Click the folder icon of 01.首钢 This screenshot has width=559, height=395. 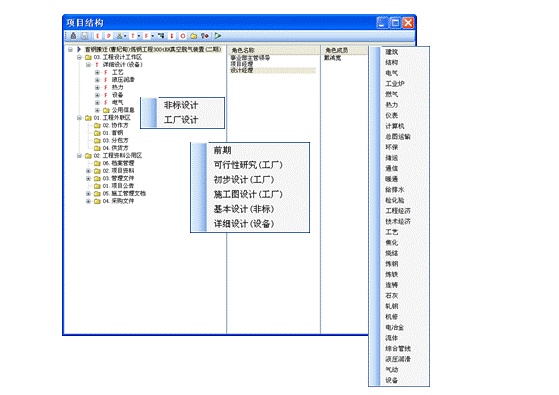[97, 133]
